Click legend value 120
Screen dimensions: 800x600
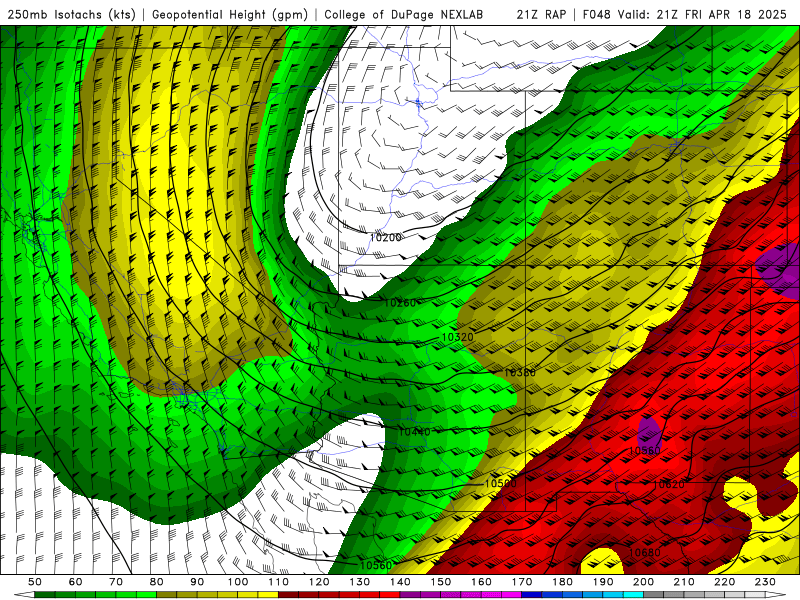coord(319,582)
